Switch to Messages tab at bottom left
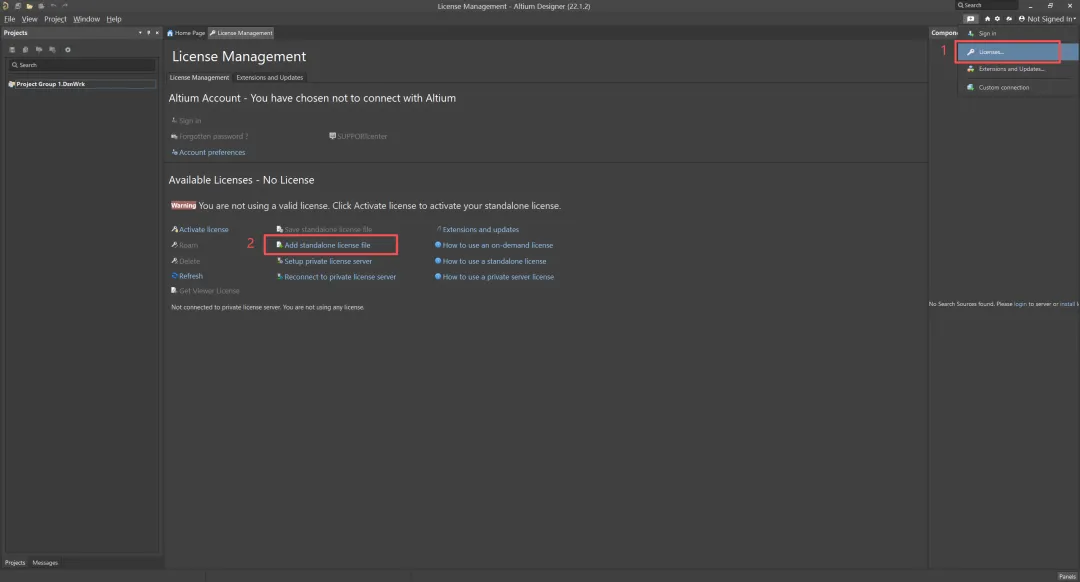 45,563
